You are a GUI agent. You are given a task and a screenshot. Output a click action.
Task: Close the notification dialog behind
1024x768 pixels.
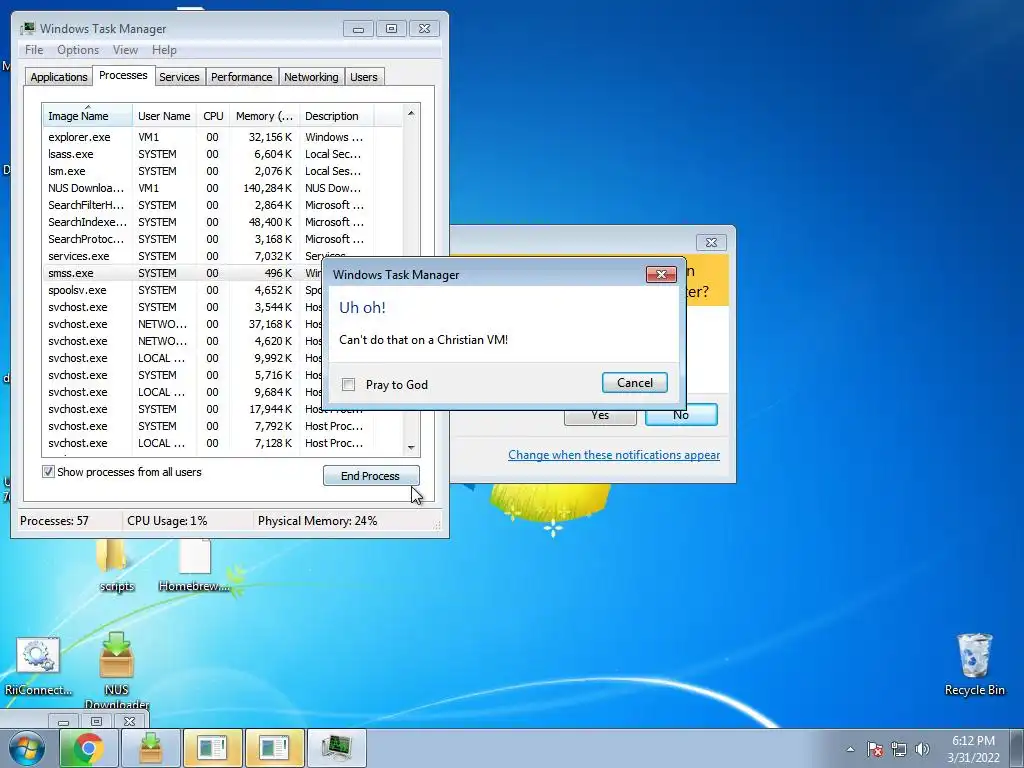pos(711,242)
